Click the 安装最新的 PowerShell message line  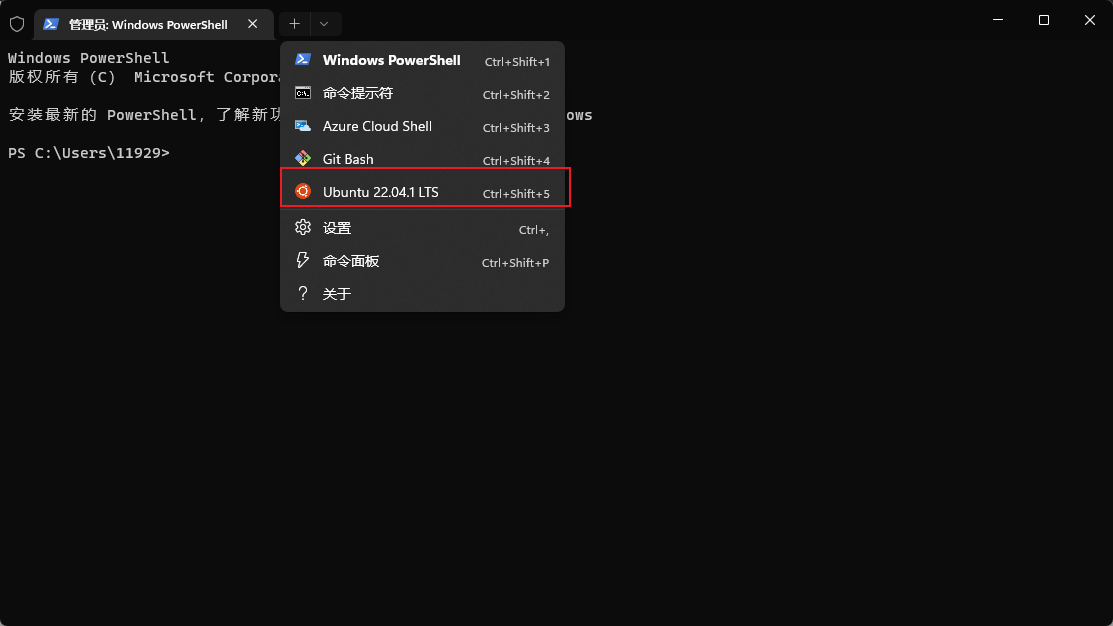(x=145, y=115)
